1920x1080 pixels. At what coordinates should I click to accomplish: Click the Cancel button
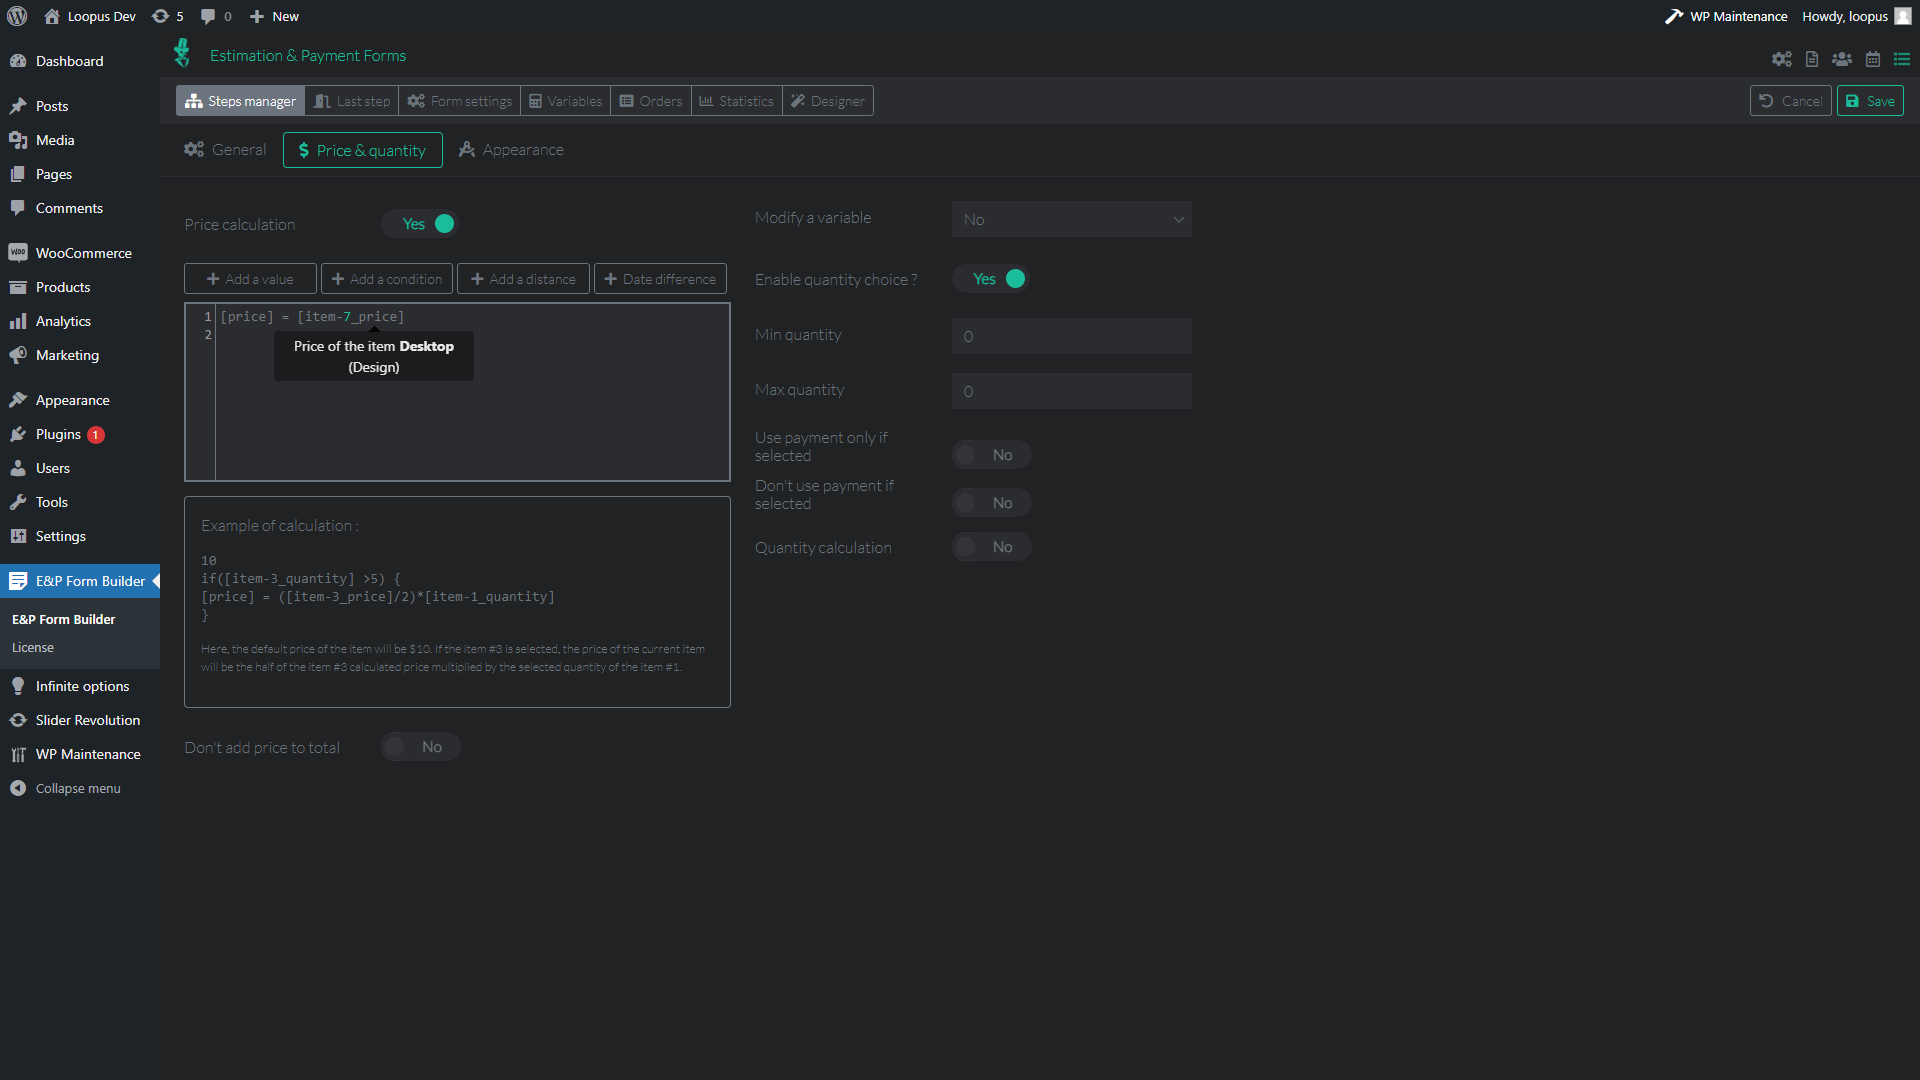pyautogui.click(x=1789, y=100)
